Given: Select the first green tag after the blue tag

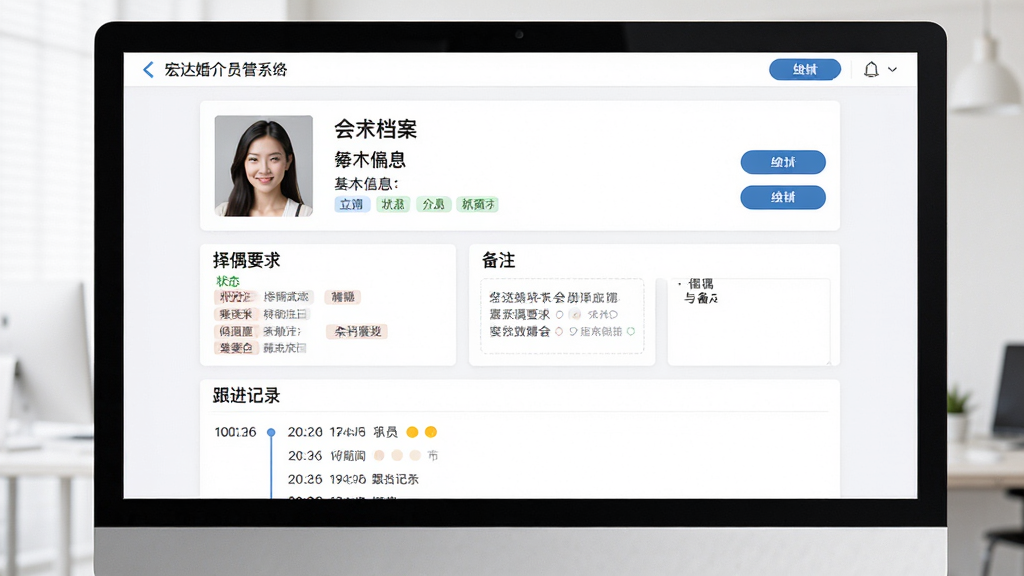Looking at the screenshot, I should pos(393,204).
